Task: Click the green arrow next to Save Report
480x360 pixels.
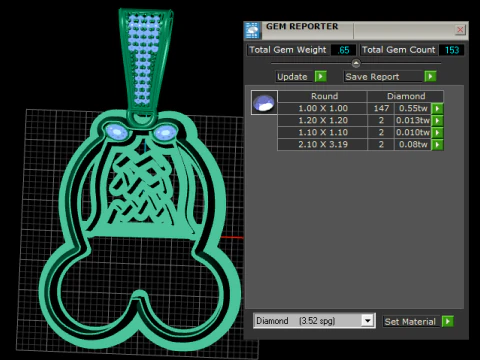Action: (430, 76)
